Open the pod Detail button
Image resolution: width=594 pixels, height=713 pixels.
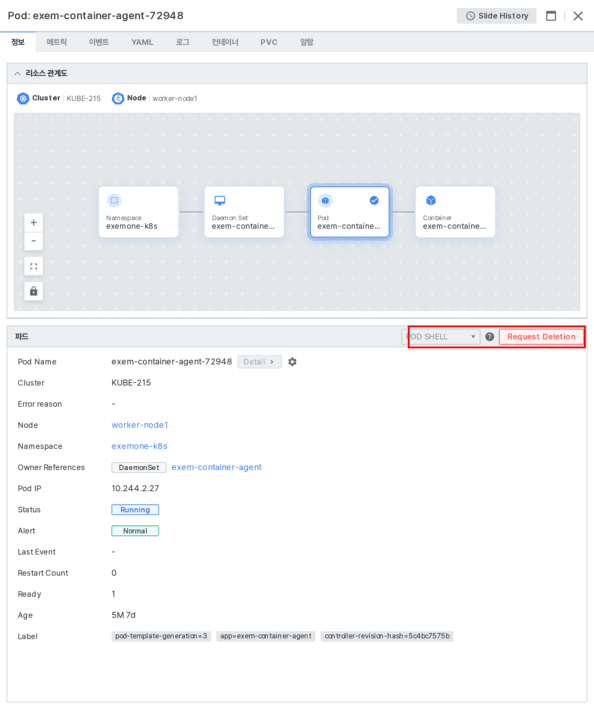click(259, 362)
